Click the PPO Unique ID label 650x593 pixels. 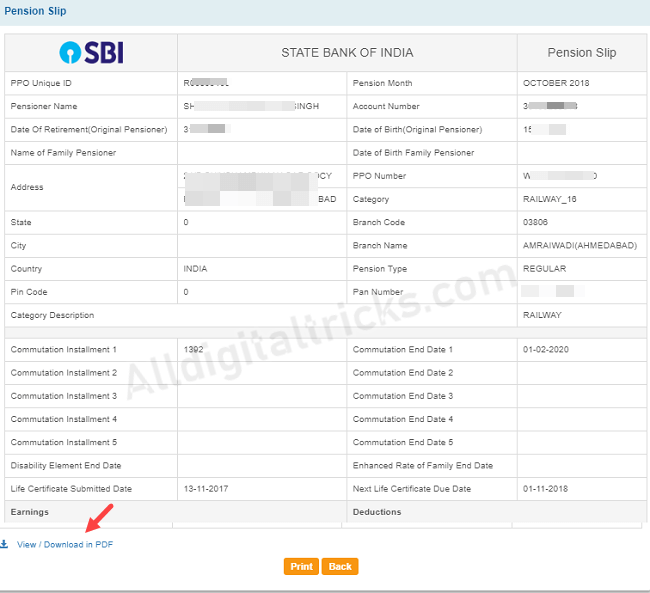point(41,83)
